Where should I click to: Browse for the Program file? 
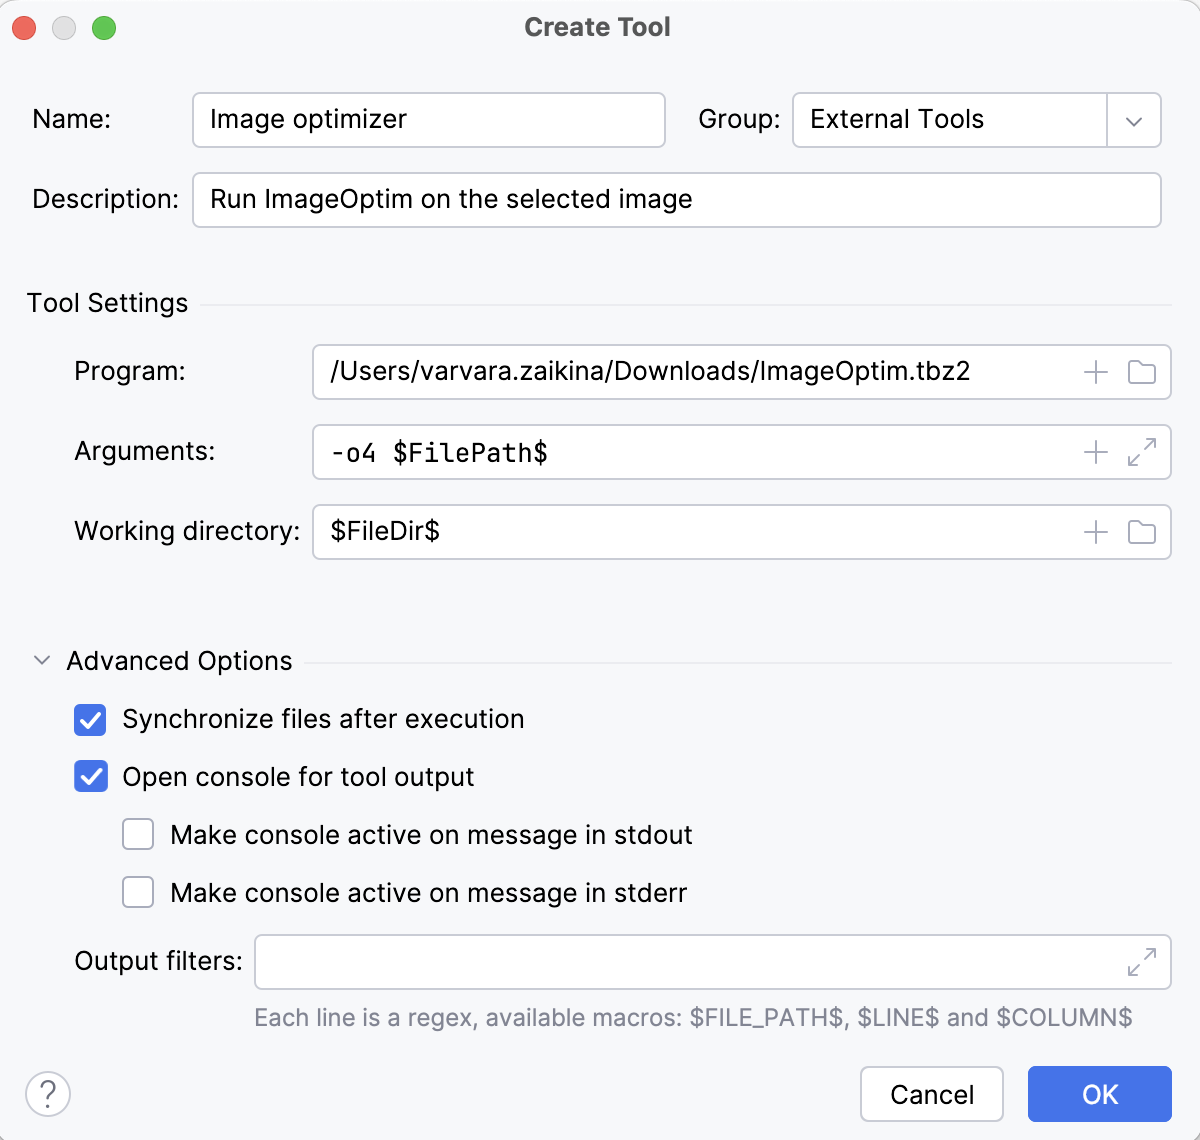1141,372
